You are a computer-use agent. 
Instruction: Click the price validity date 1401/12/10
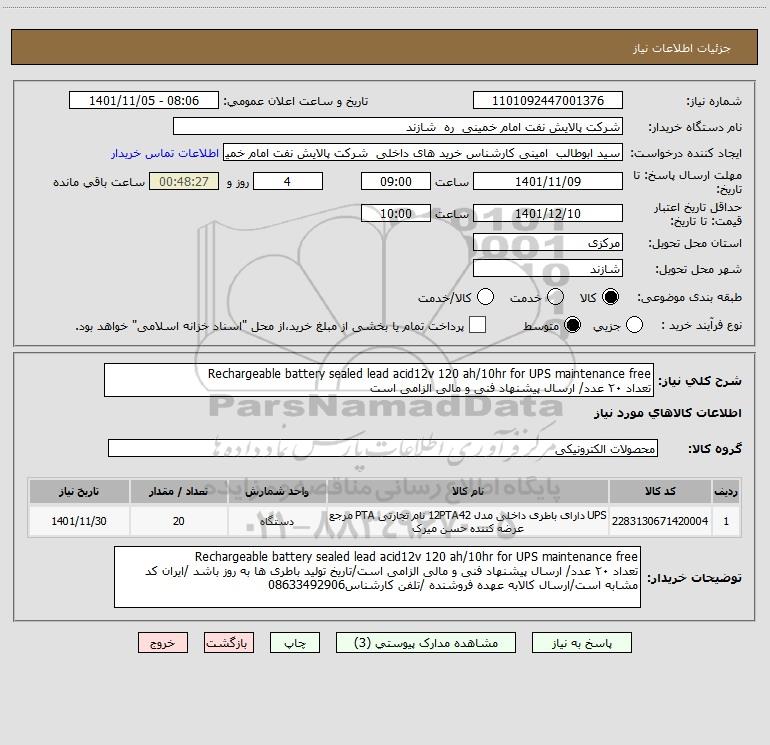coord(548,213)
